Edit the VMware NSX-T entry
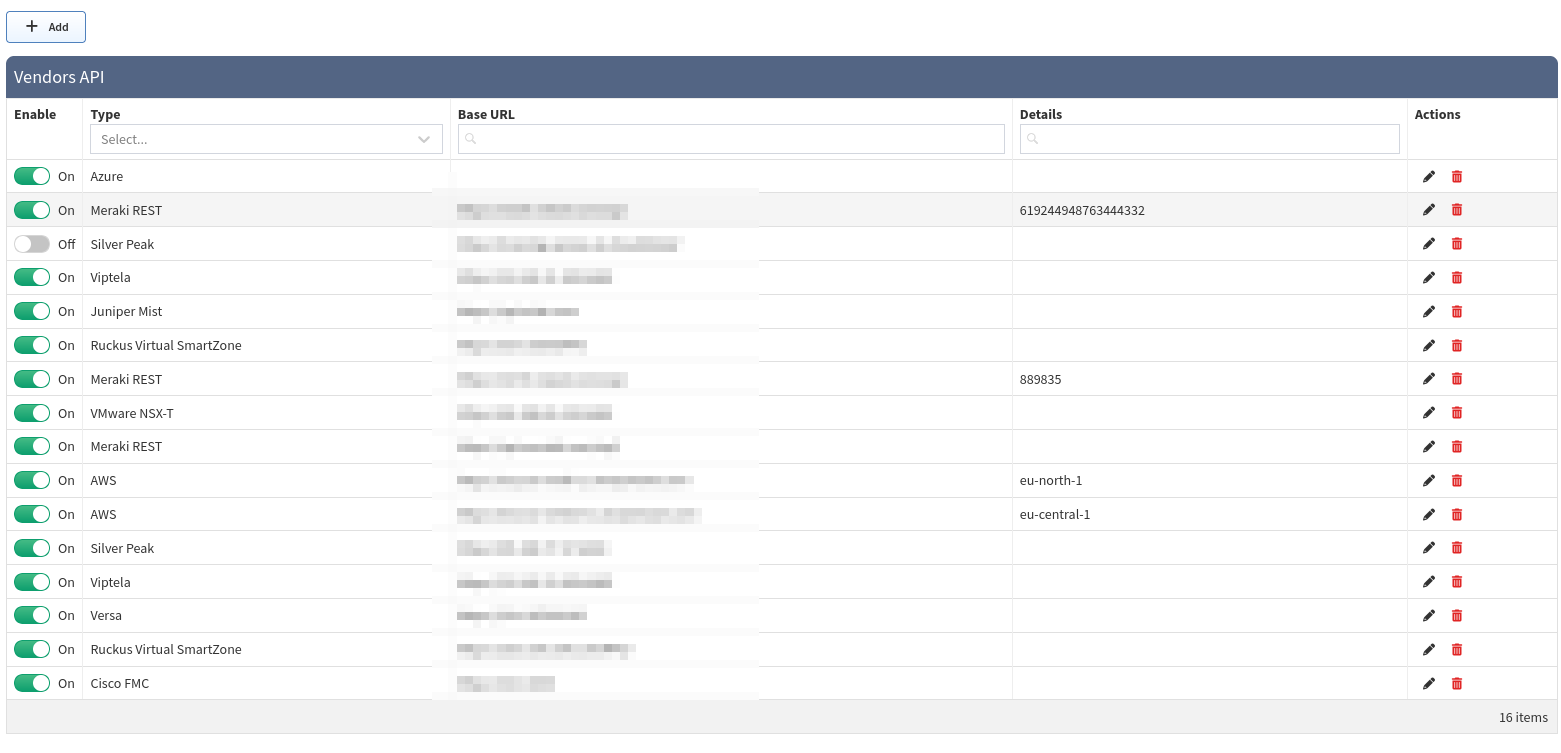 click(1429, 413)
